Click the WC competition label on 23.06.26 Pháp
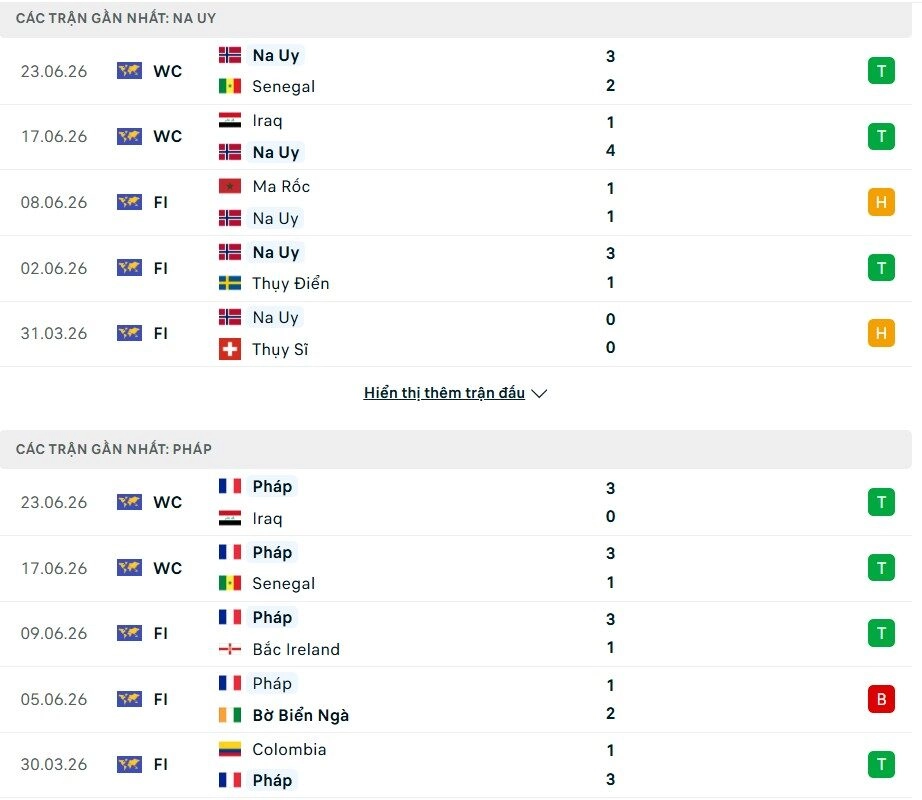 pos(168,503)
